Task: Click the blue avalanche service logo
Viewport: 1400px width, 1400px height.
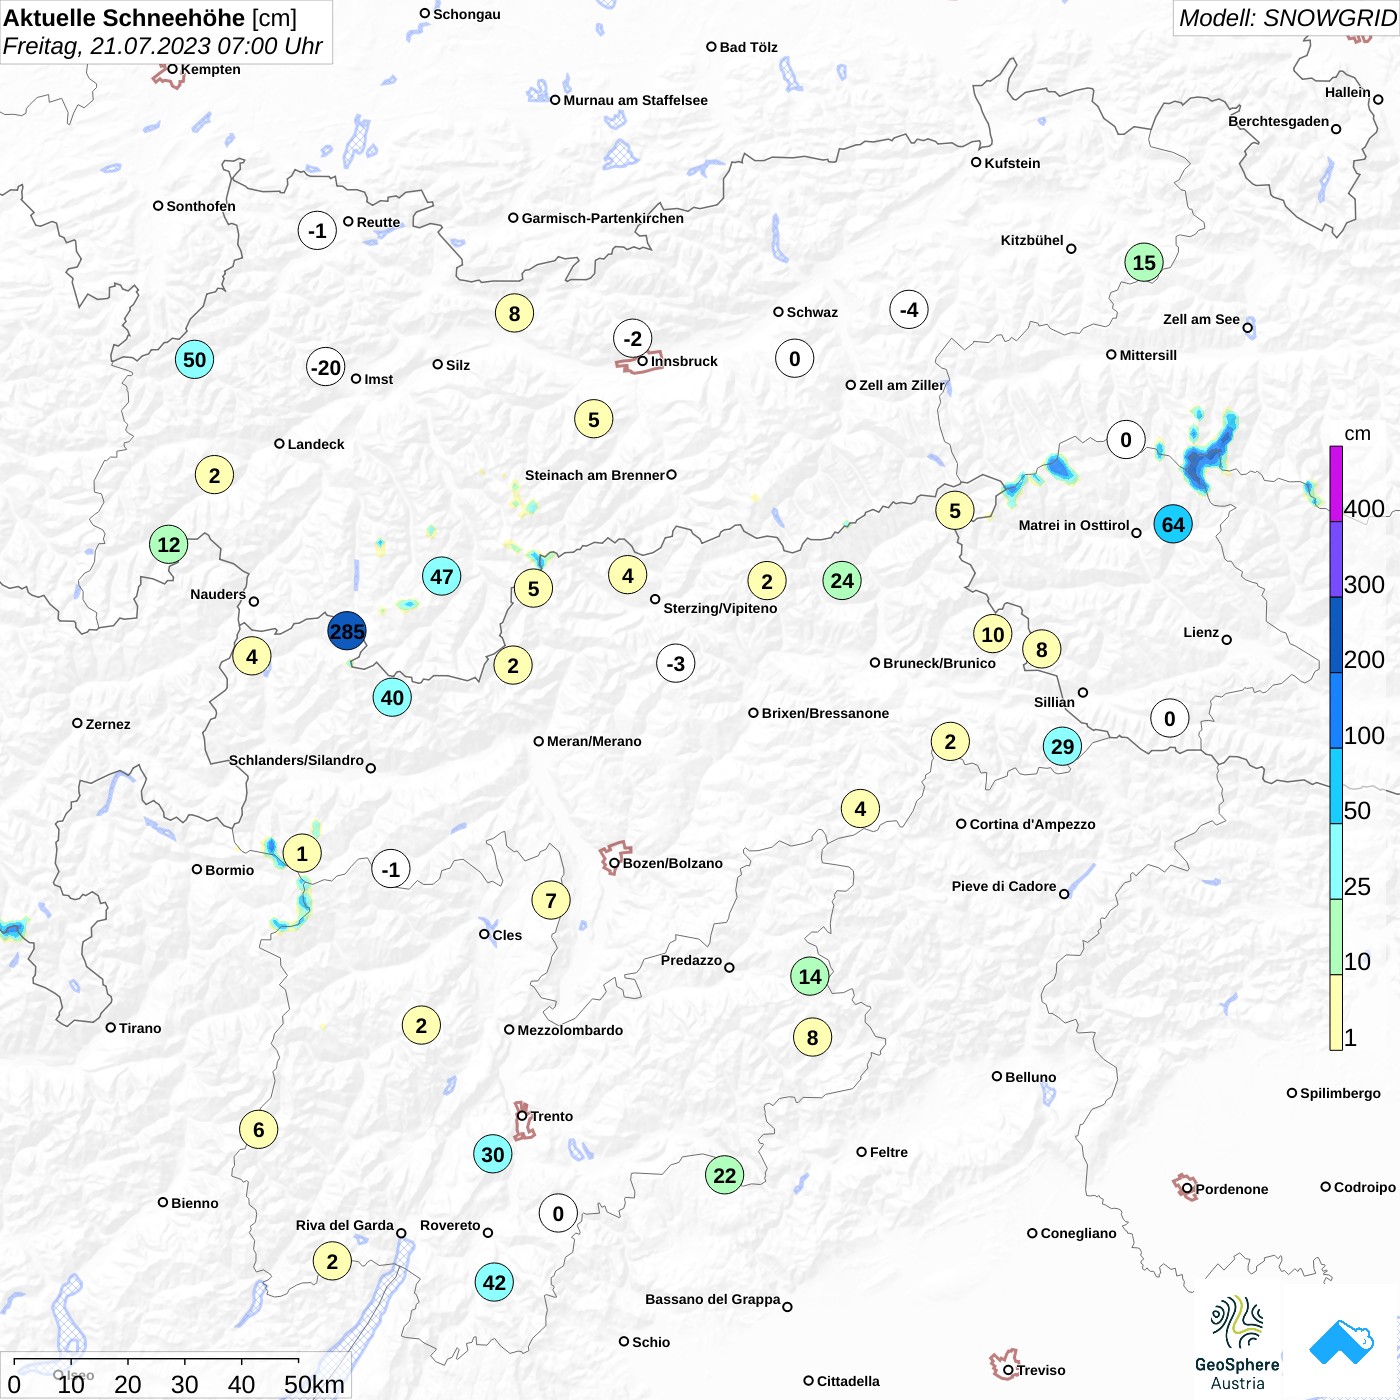Action: click(1341, 1342)
